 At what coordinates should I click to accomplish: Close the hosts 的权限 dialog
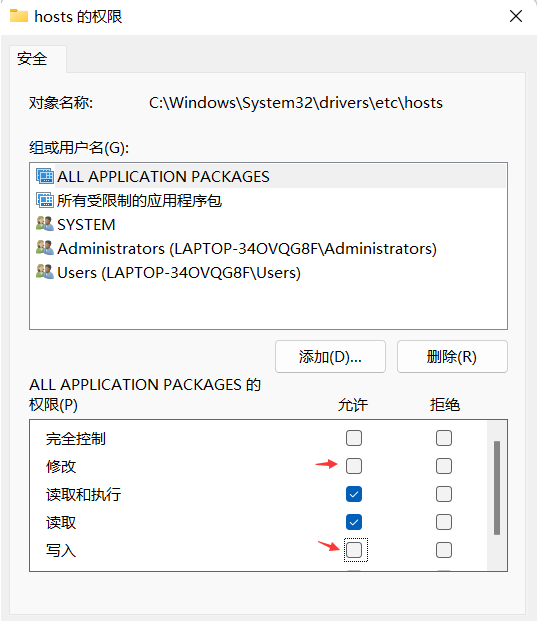(516, 16)
